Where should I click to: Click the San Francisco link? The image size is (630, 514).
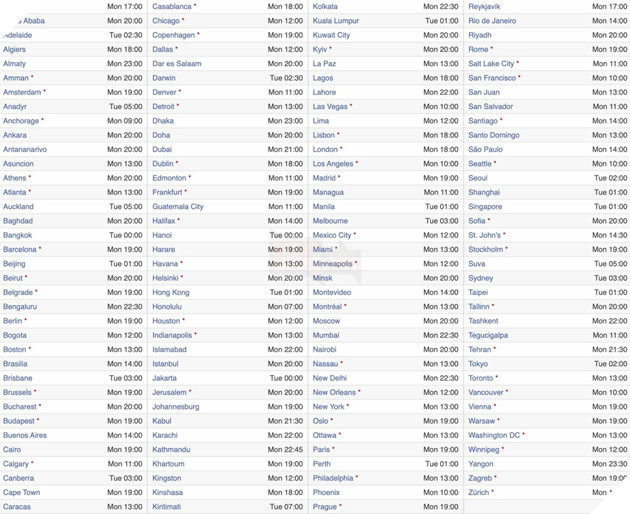click(492, 78)
